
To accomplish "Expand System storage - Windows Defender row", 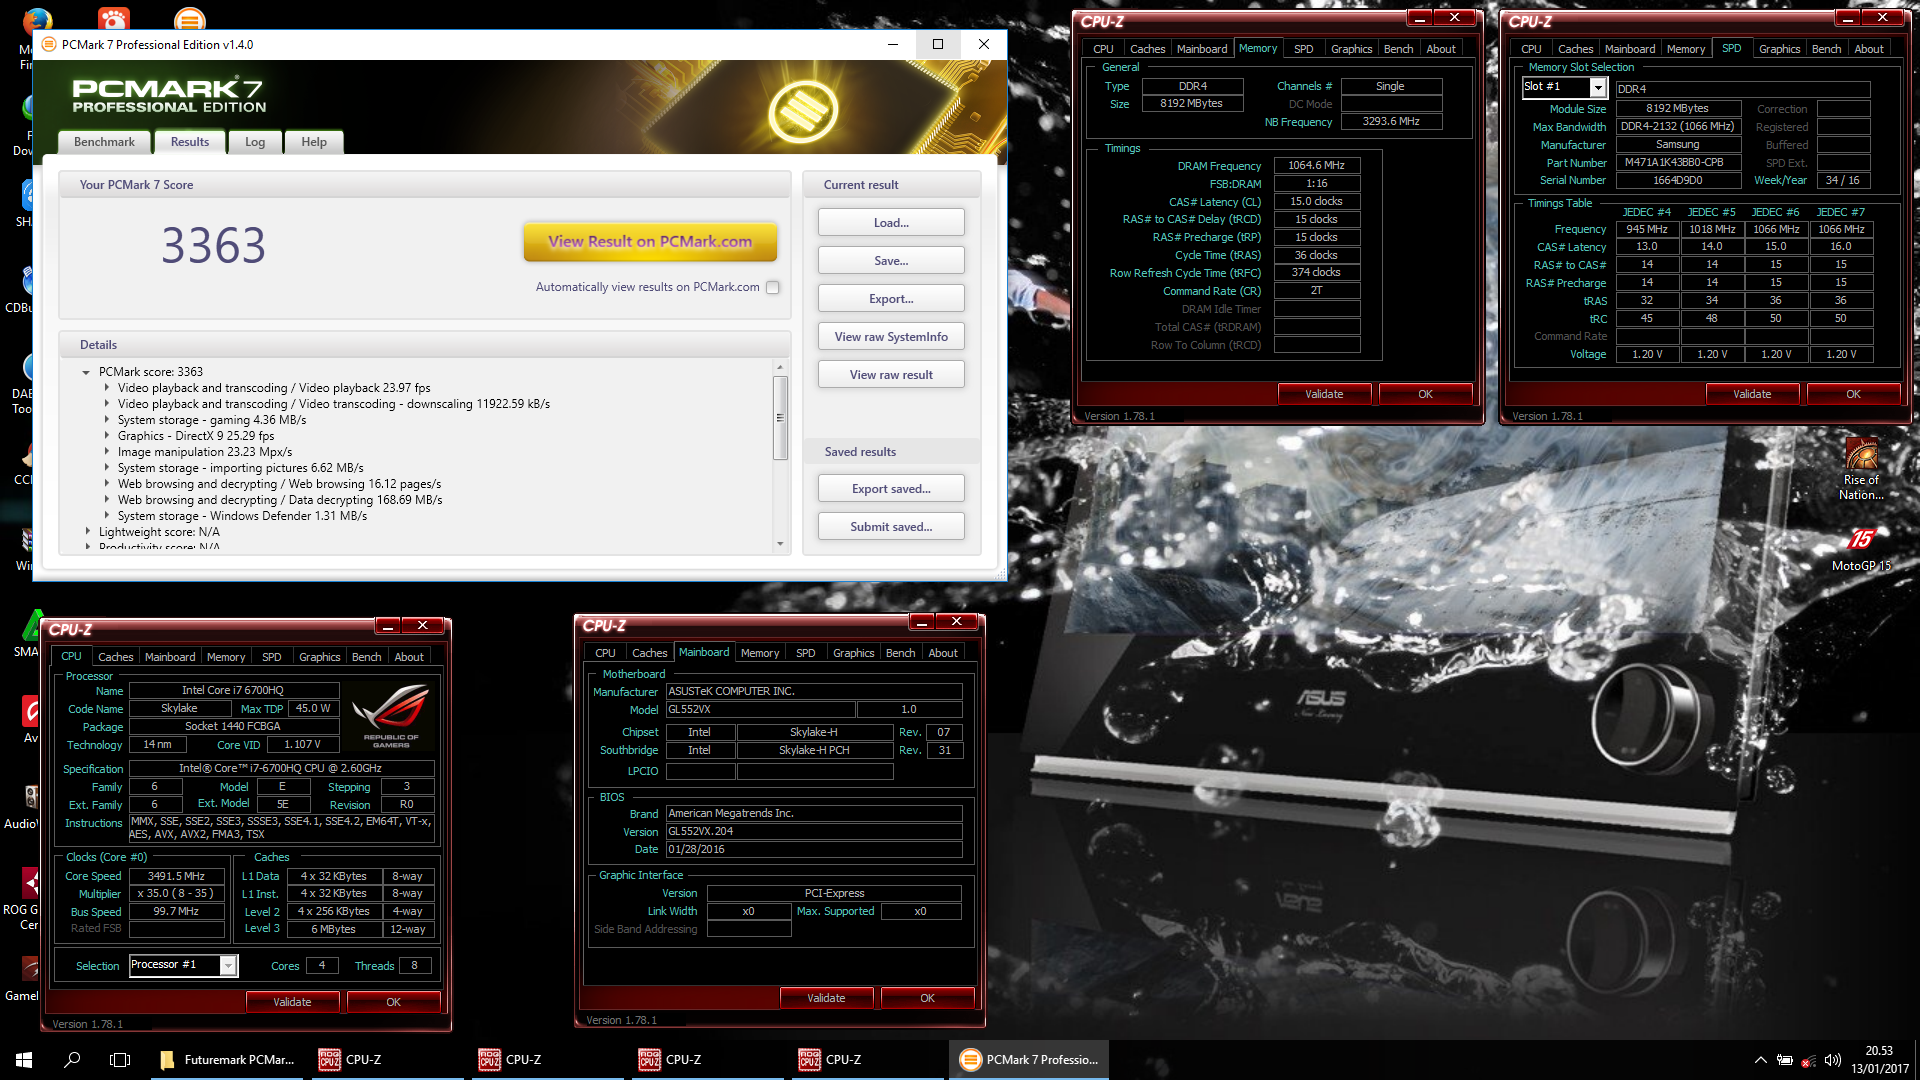I will tap(106, 516).
